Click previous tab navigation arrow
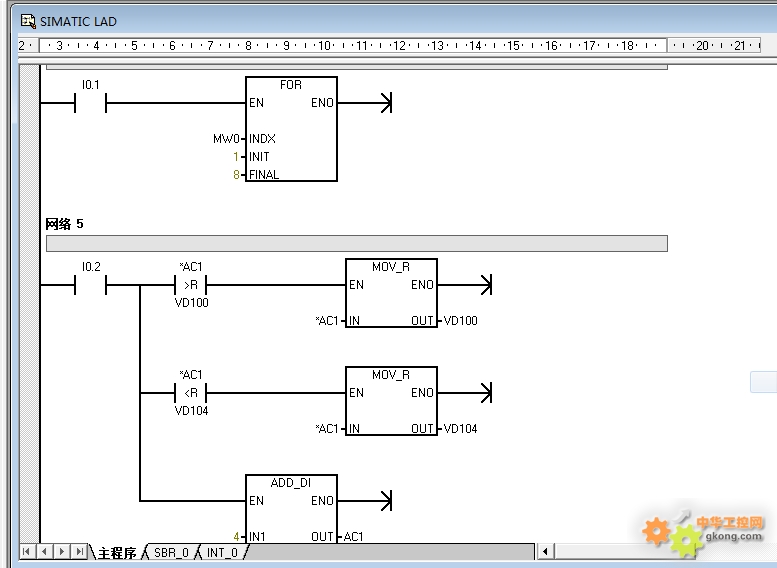 [x=44, y=551]
